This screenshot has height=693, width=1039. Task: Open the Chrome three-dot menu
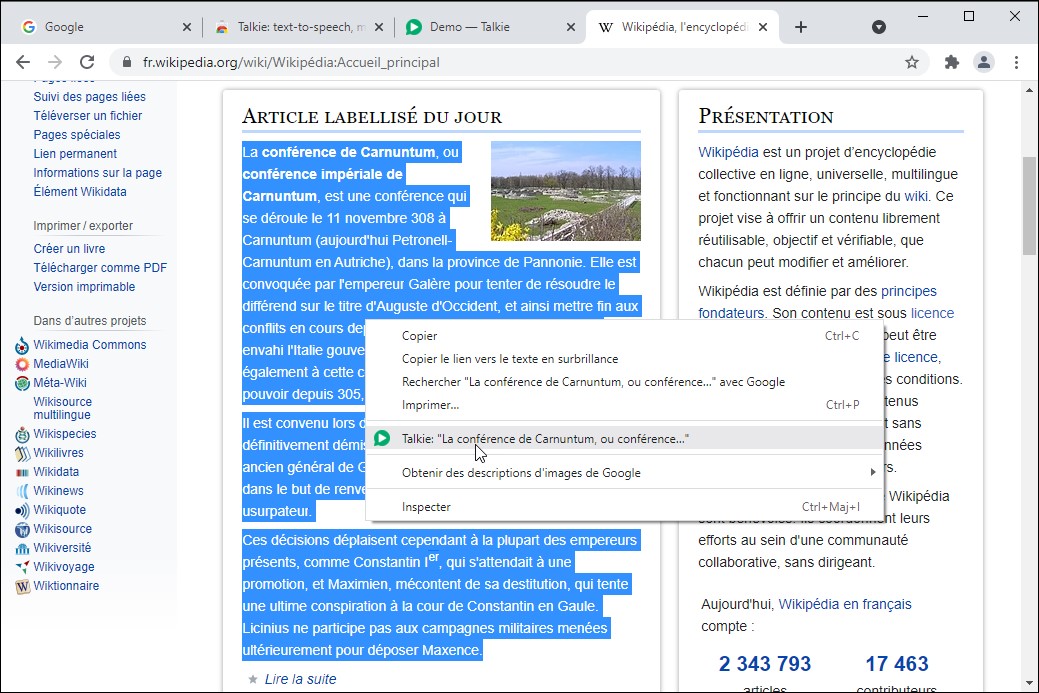(x=1016, y=62)
